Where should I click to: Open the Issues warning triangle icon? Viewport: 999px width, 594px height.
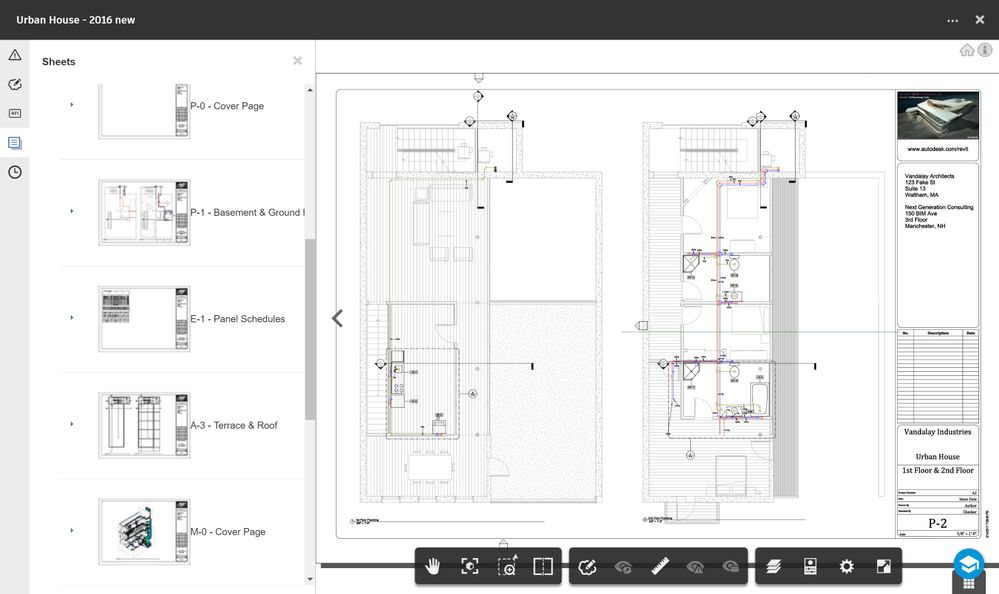pos(15,55)
